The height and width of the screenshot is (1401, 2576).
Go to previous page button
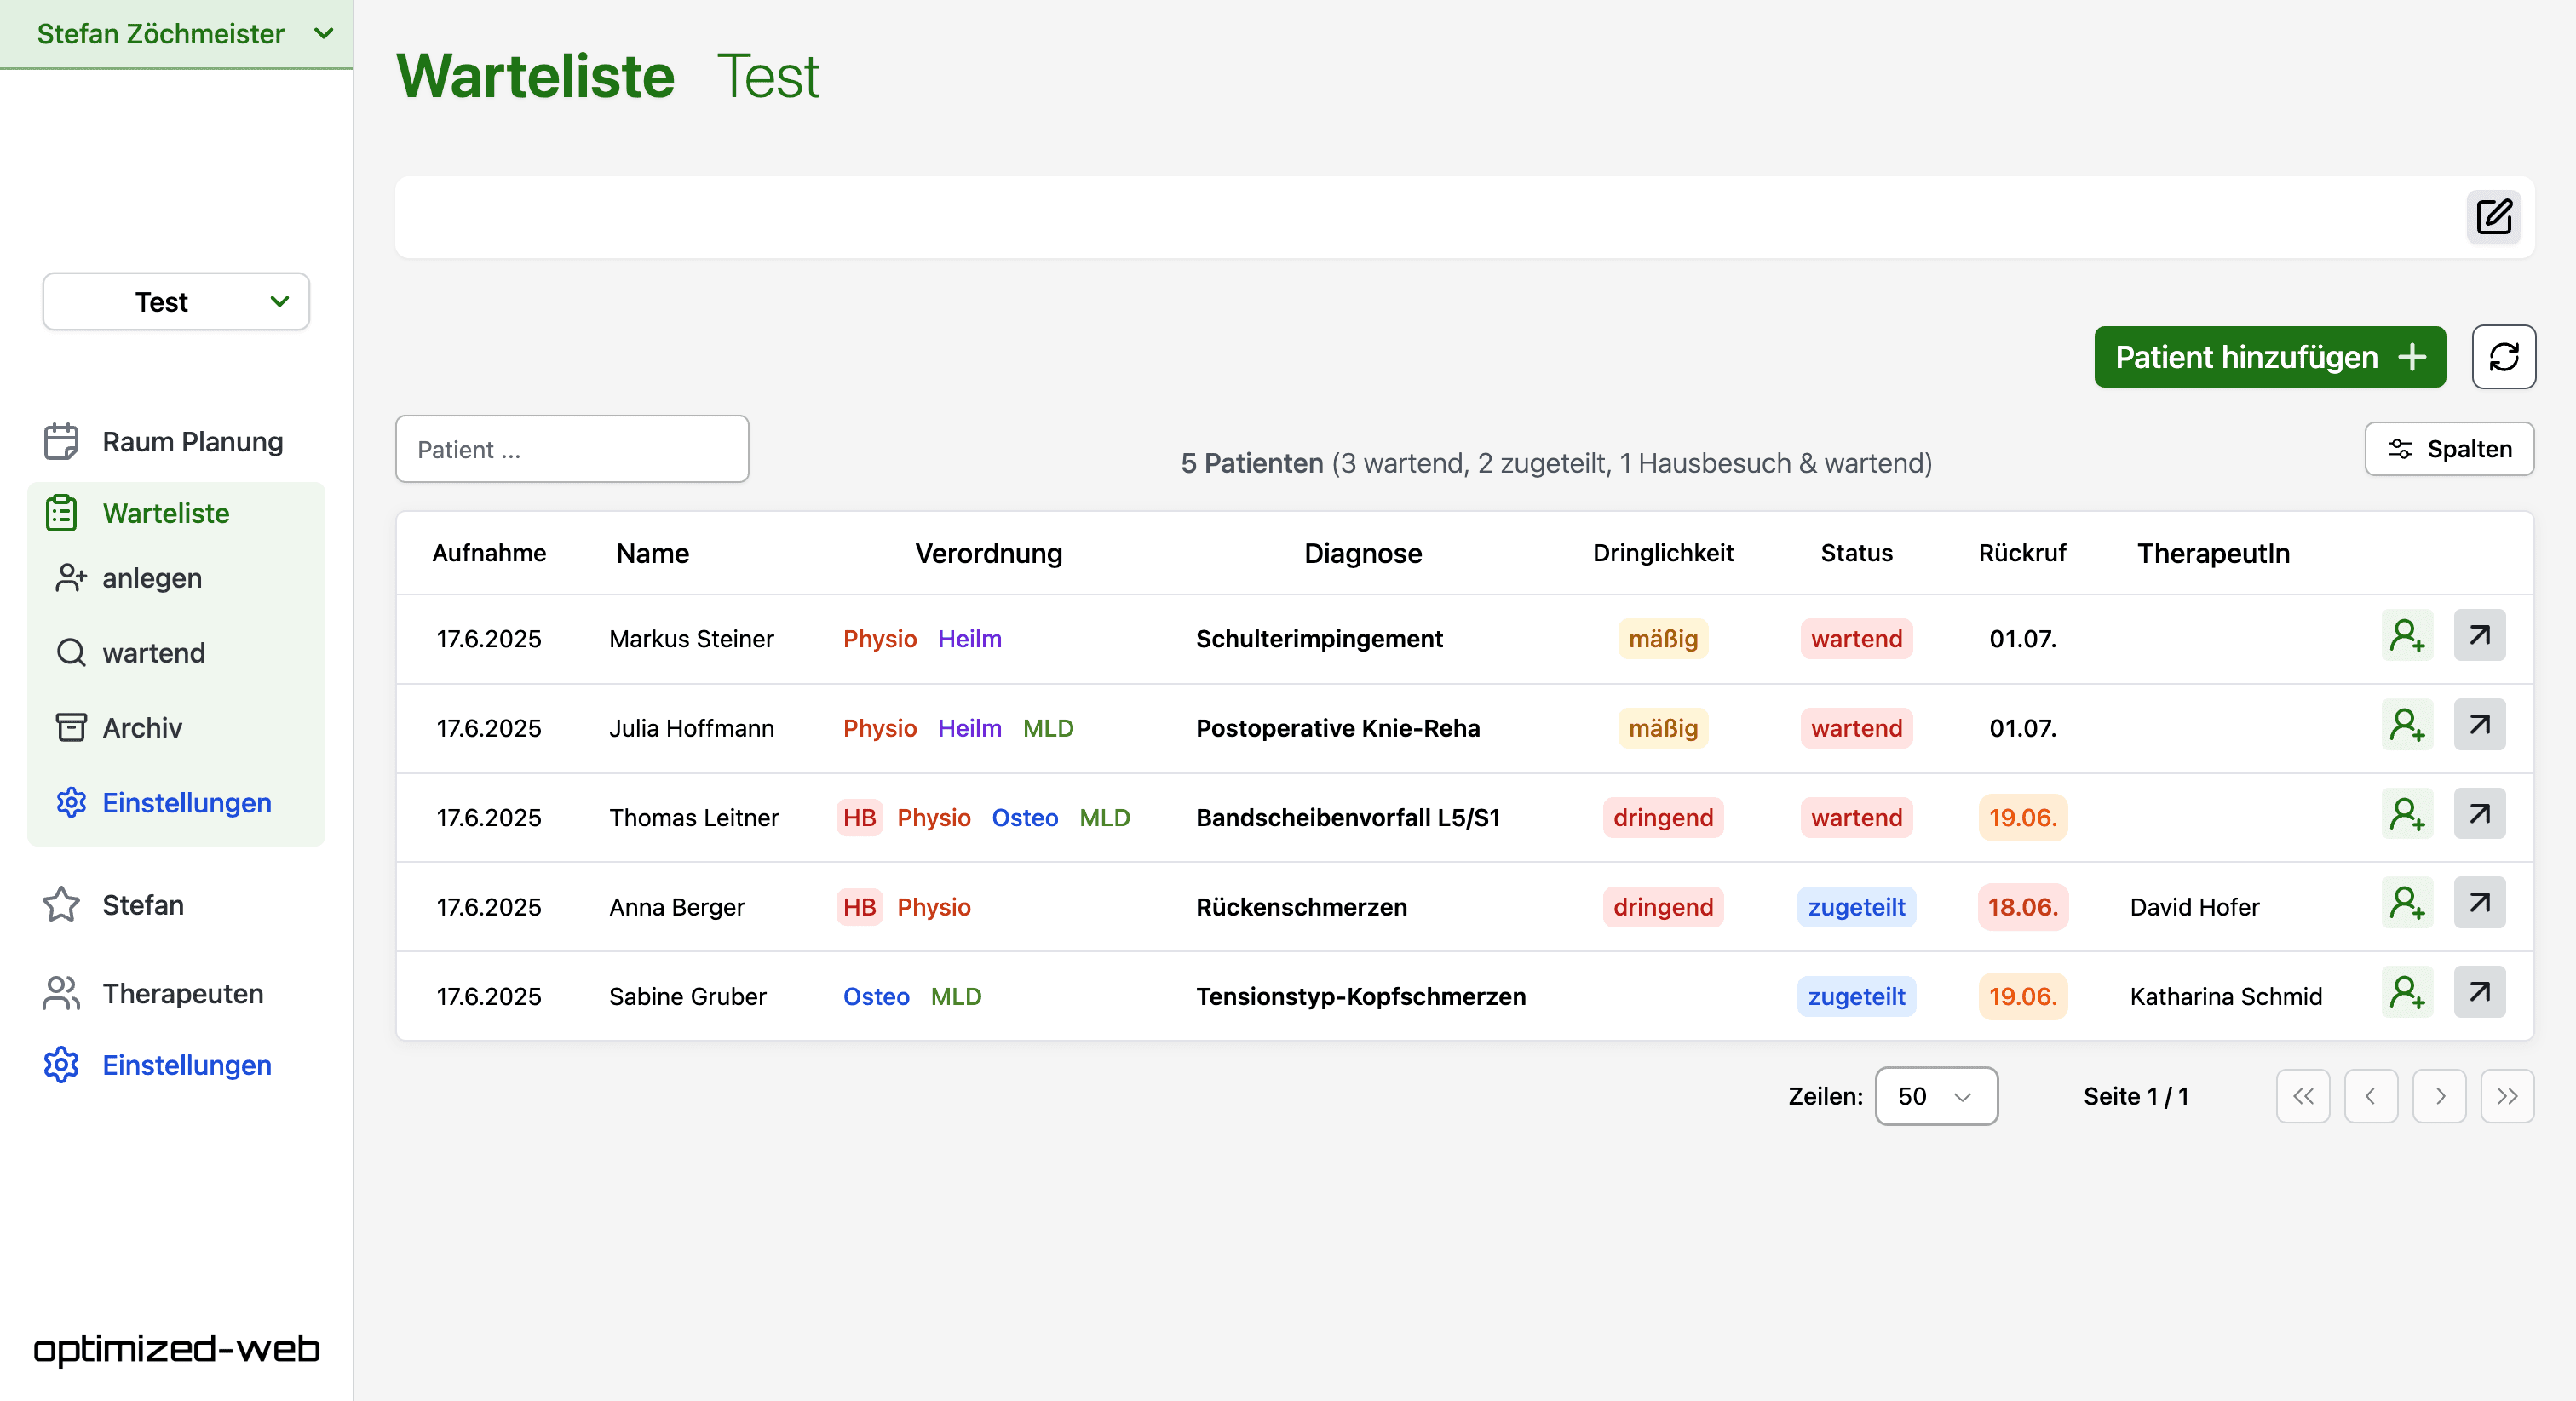tap(2370, 1096)
